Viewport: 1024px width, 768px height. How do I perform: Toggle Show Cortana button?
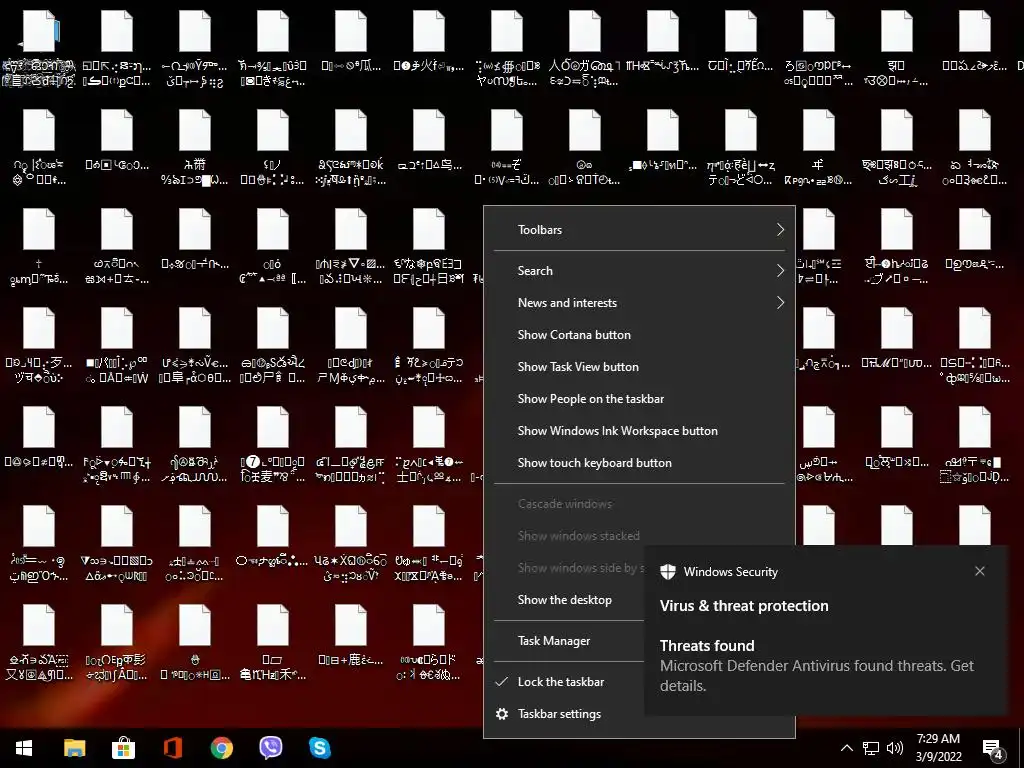coord(639,335)
